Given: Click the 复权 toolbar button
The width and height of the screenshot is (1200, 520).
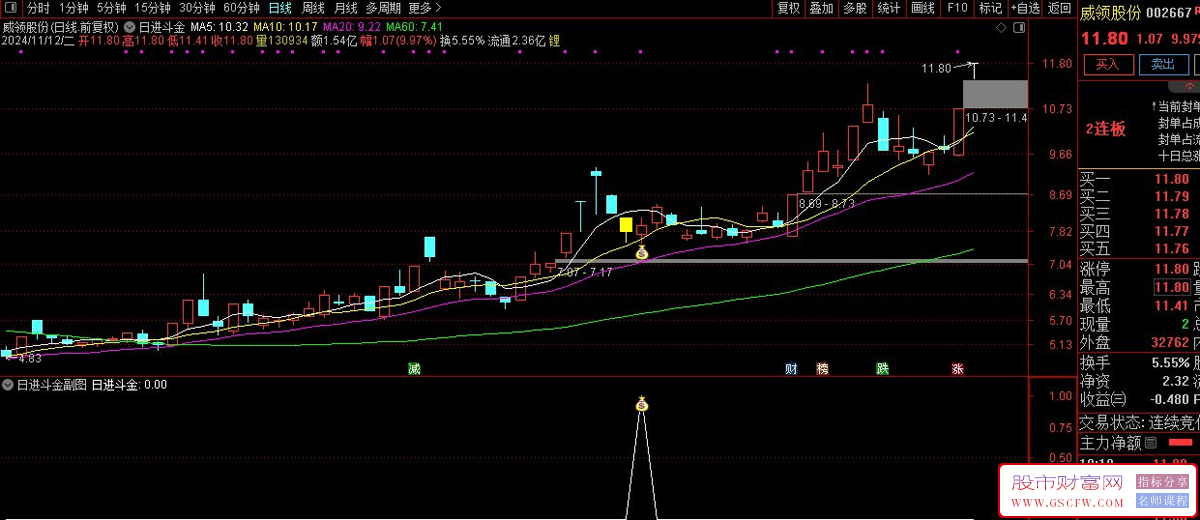Looking at the screenshot, I should pyautogui.click(x=789, y=8).
